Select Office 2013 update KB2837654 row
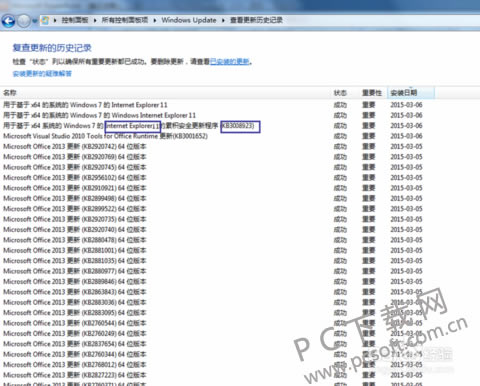This screenshot has width=480, height=386. coord(213,344)
